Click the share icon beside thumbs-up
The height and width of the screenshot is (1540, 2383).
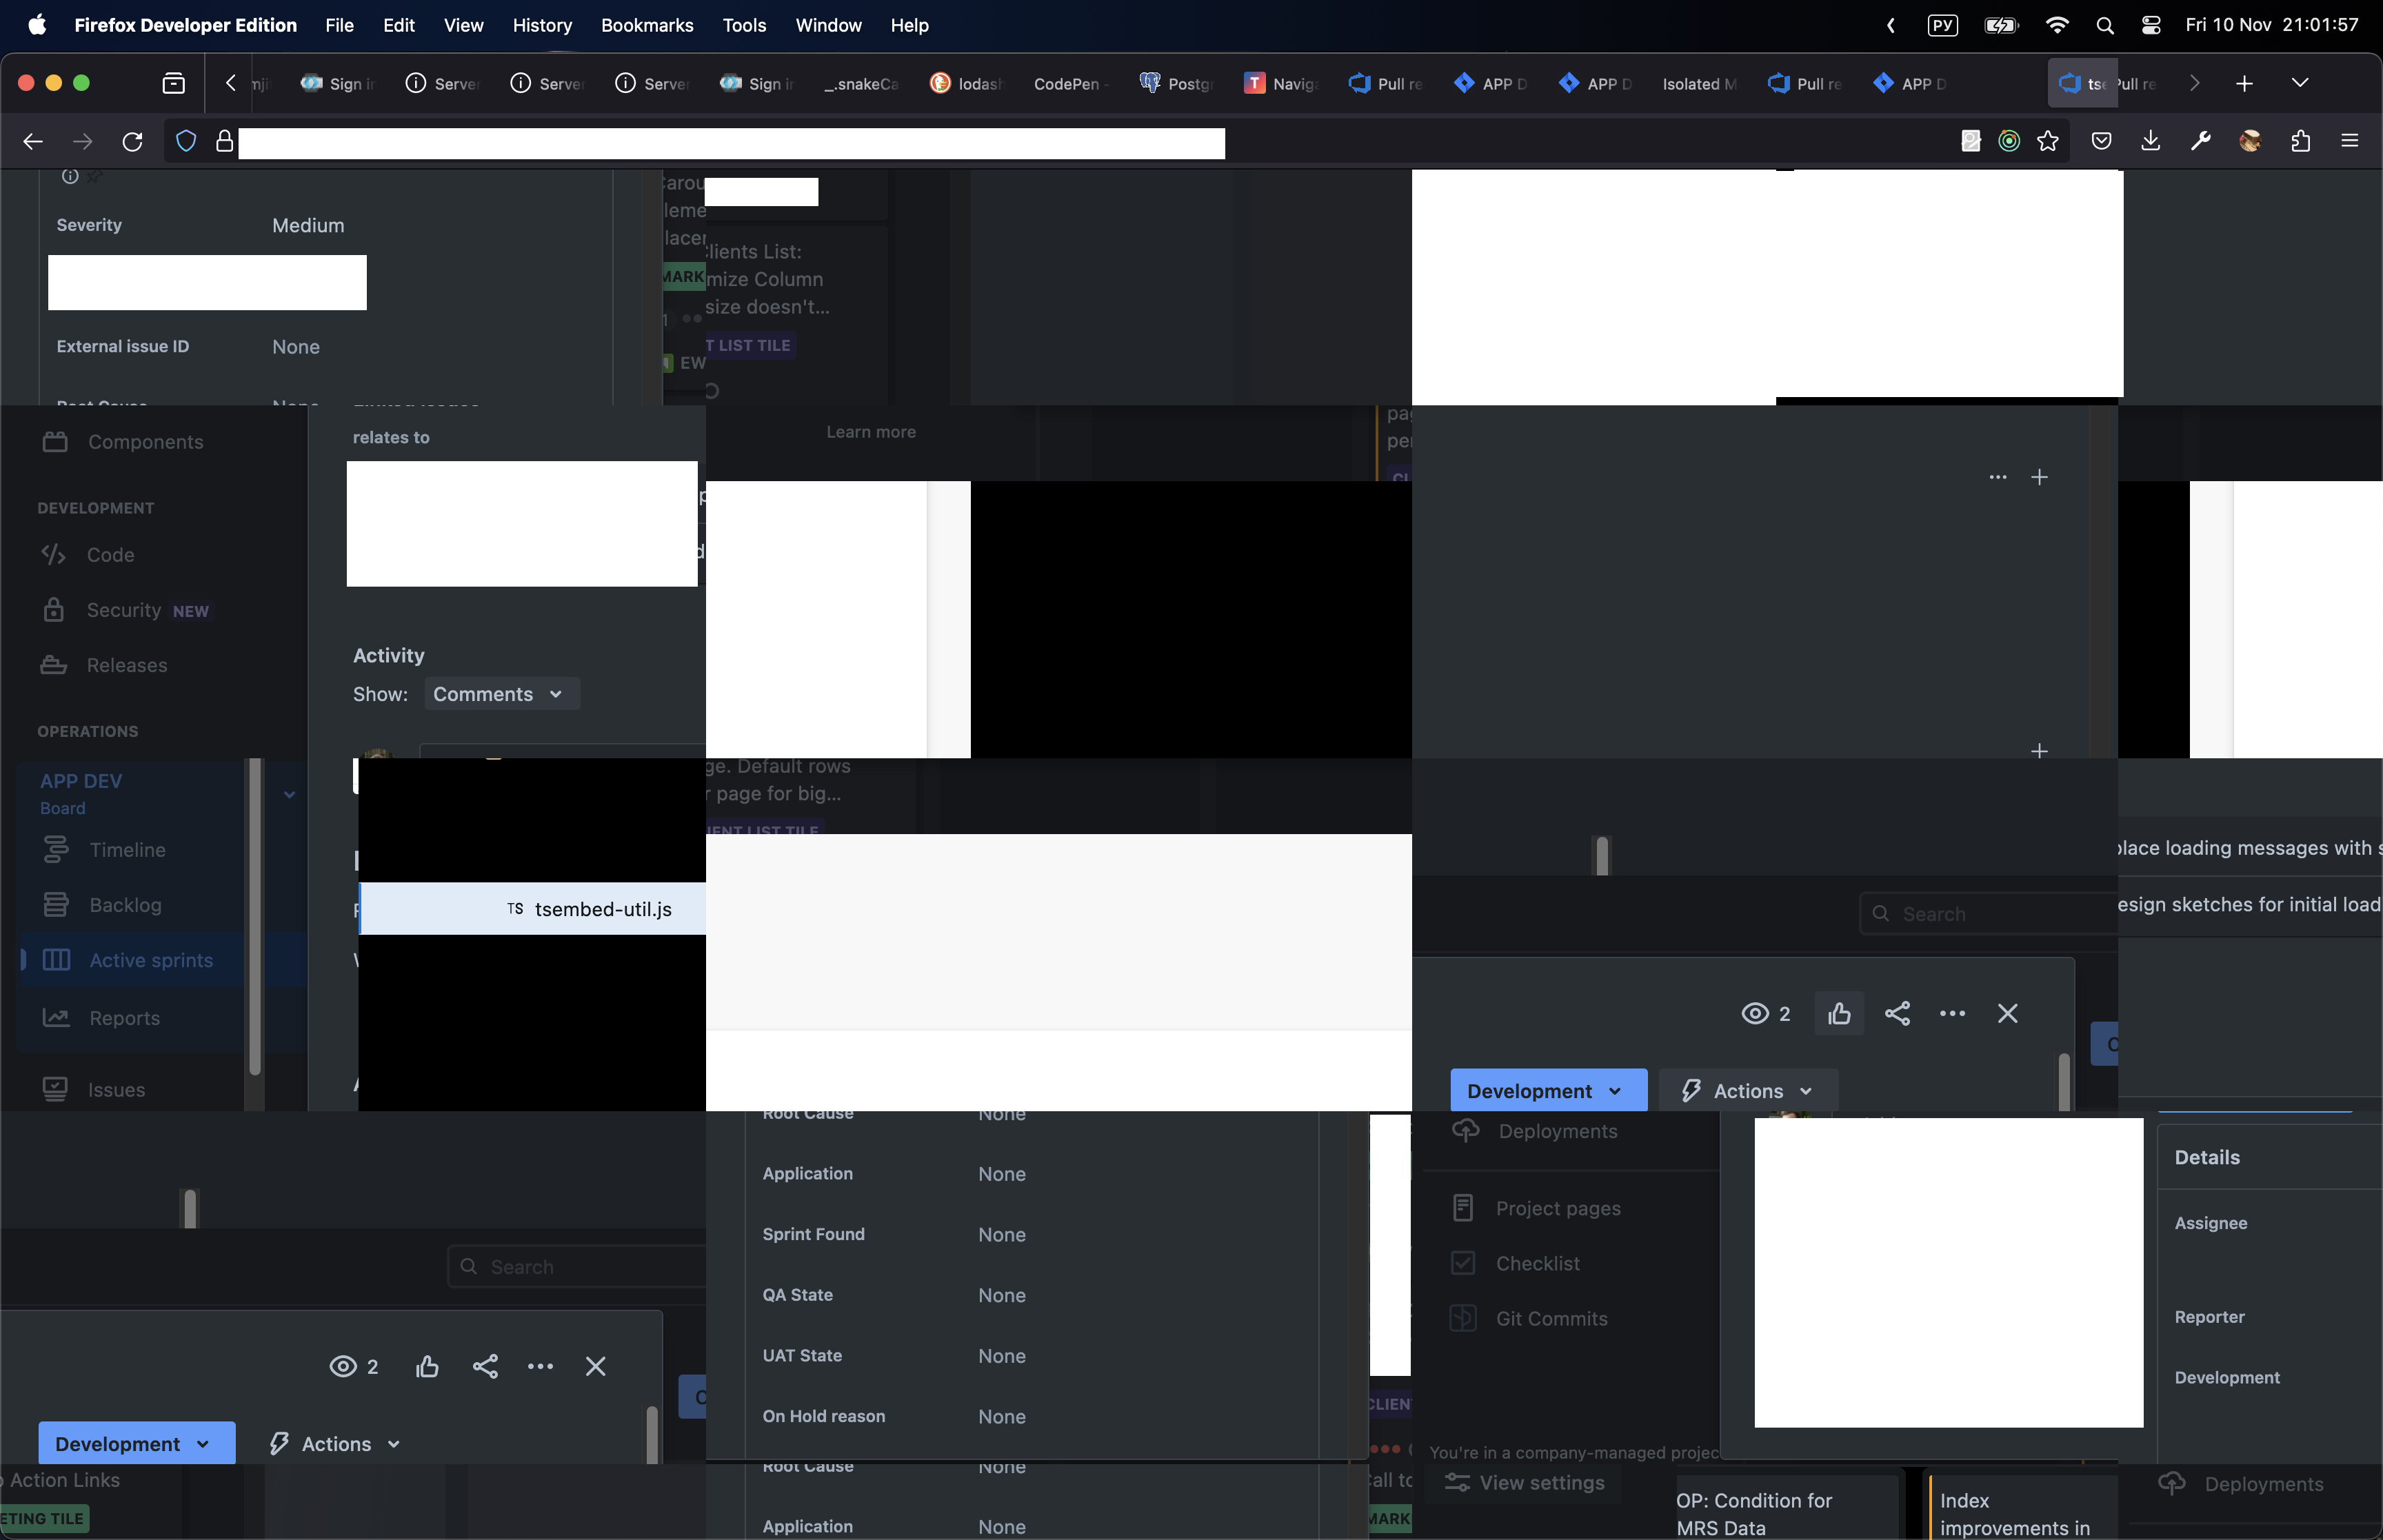(1897, 1013)
